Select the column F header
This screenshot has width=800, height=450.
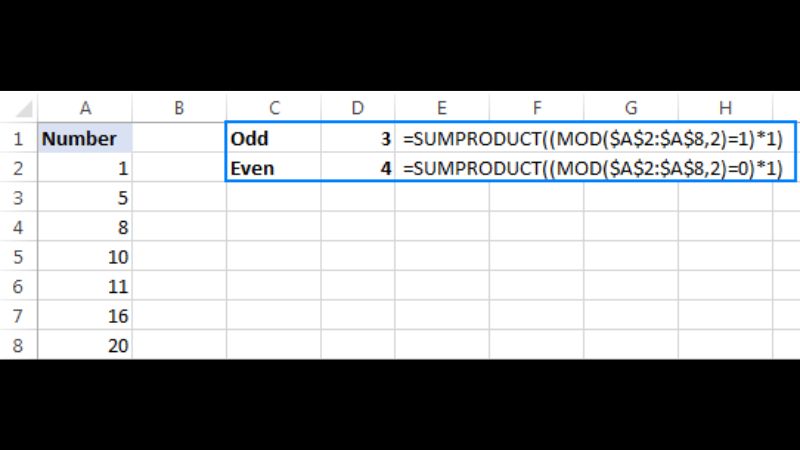tap(537, 108)
